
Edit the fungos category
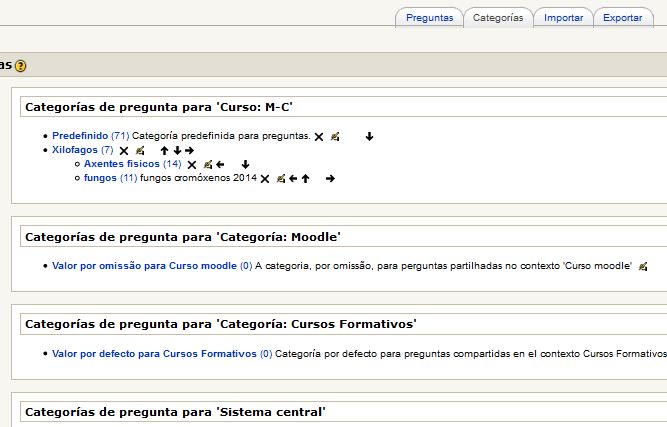coord(281,179)
